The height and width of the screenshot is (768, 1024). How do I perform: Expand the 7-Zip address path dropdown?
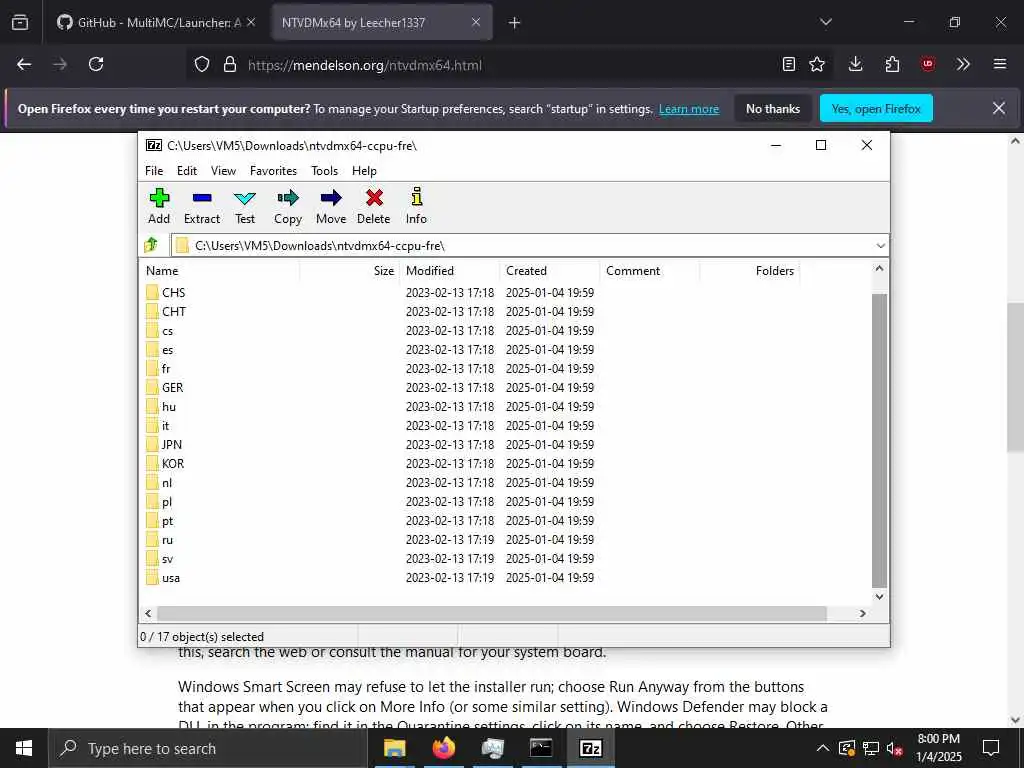point(880,246)
